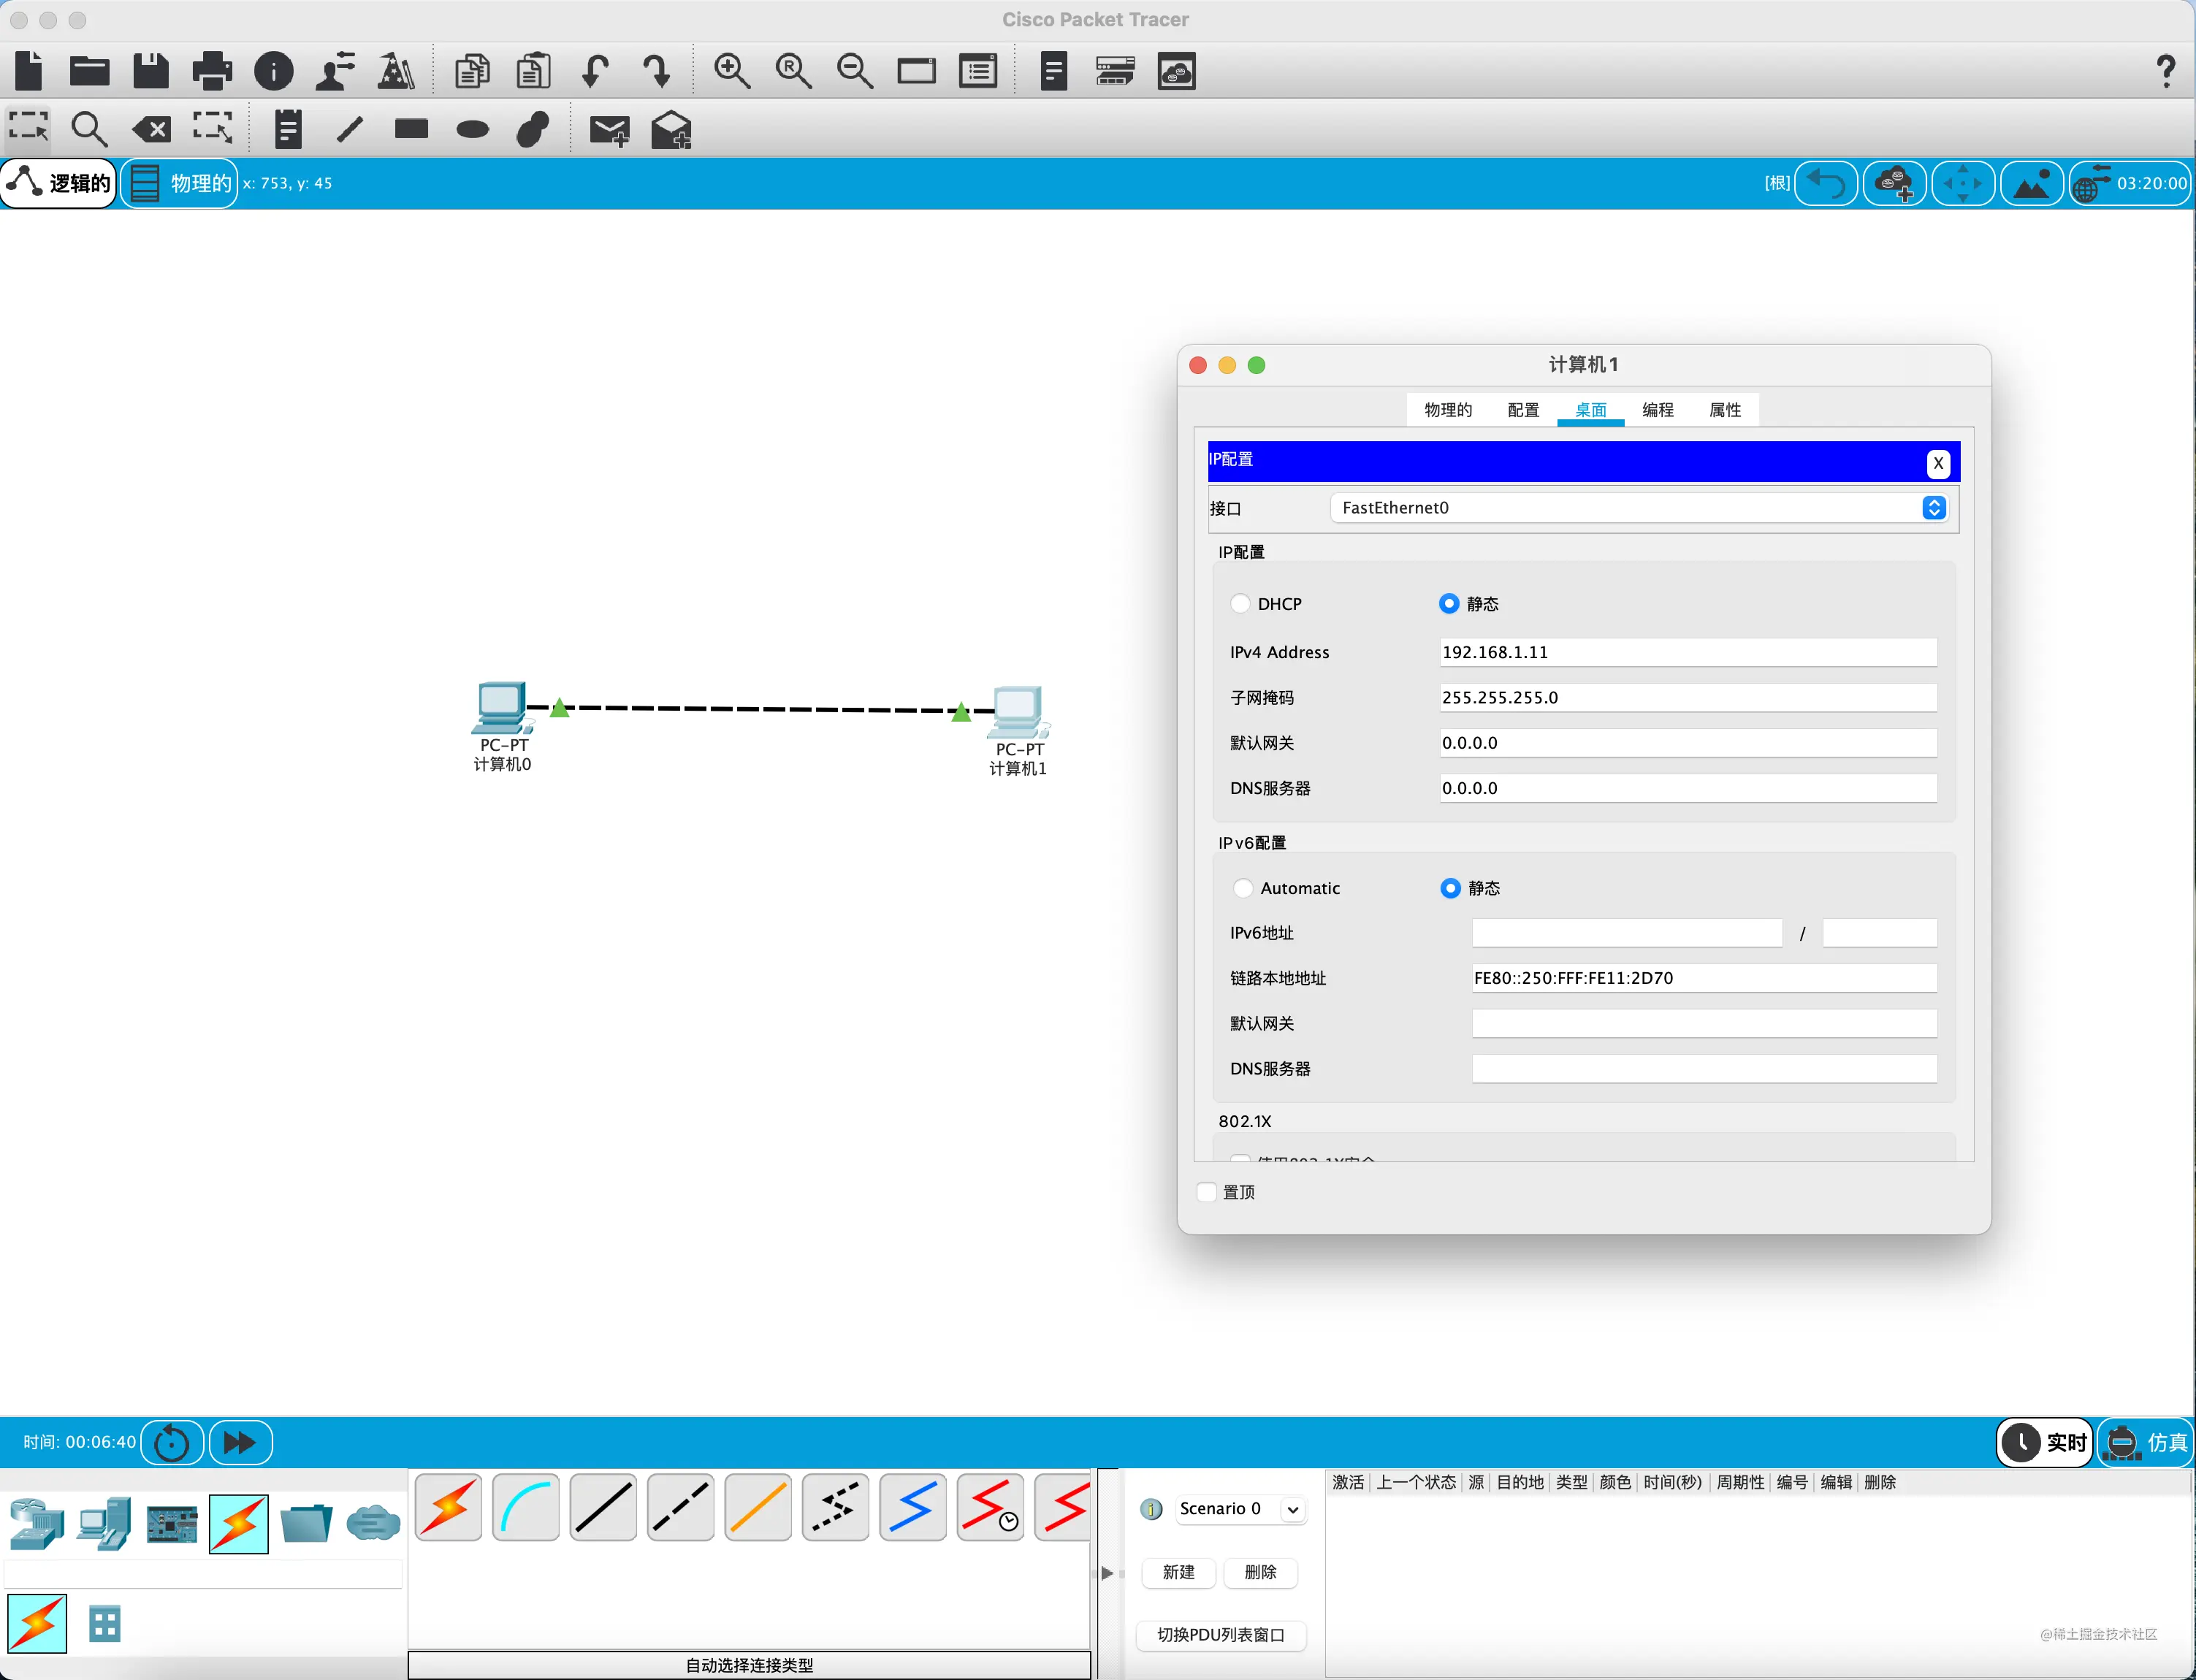Choose the Copper Cross-Over dashed cable

681,1507
